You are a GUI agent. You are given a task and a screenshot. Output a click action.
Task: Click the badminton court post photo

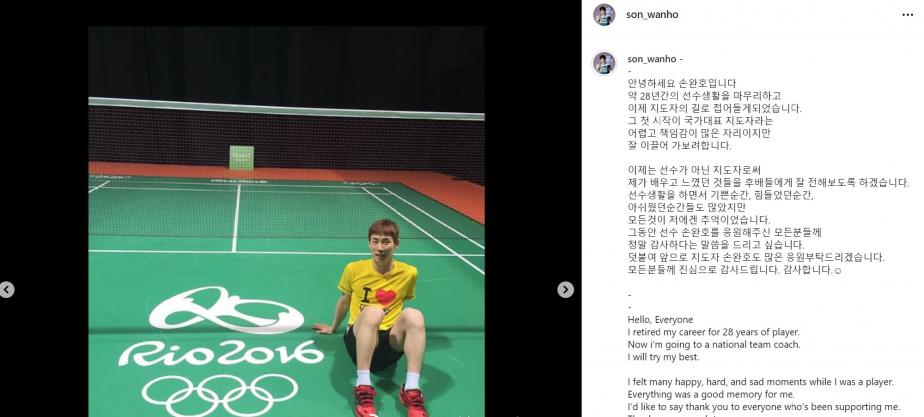286,221
